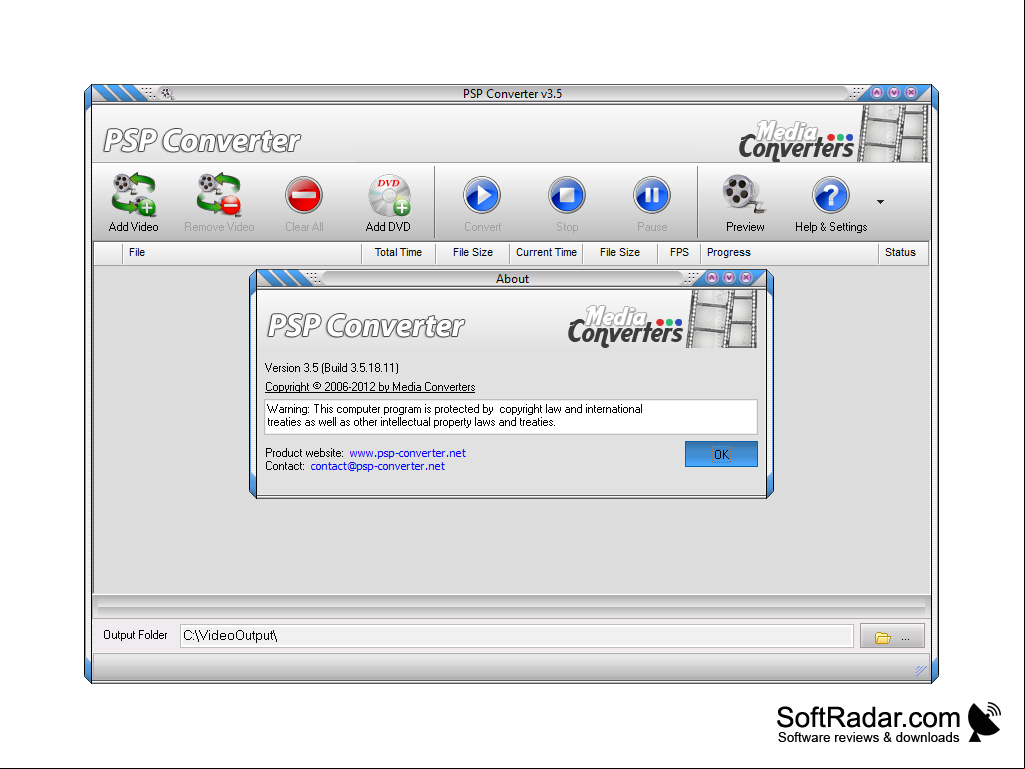Click the Add DVD disc icon
Viewport: 1025px width, 769px height.
pyautogui.click(x=388, y=195)
